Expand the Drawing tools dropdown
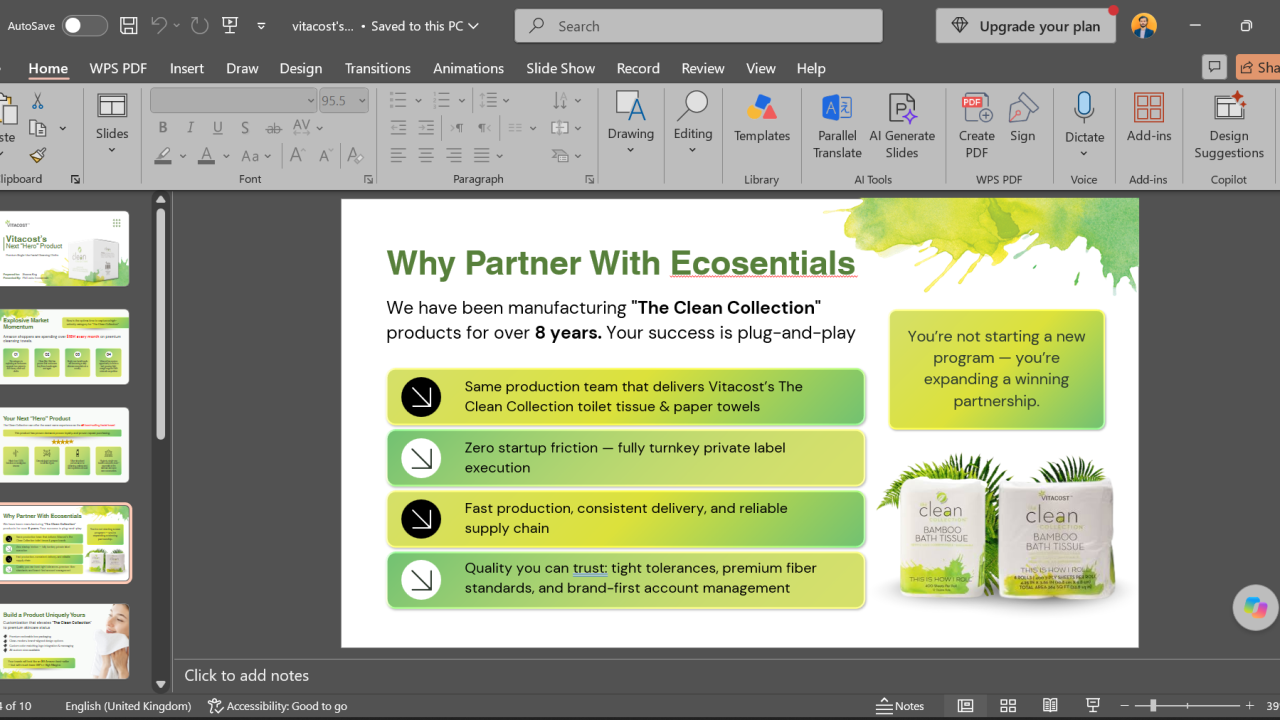1280x720 pixels. tap(630, 151)
